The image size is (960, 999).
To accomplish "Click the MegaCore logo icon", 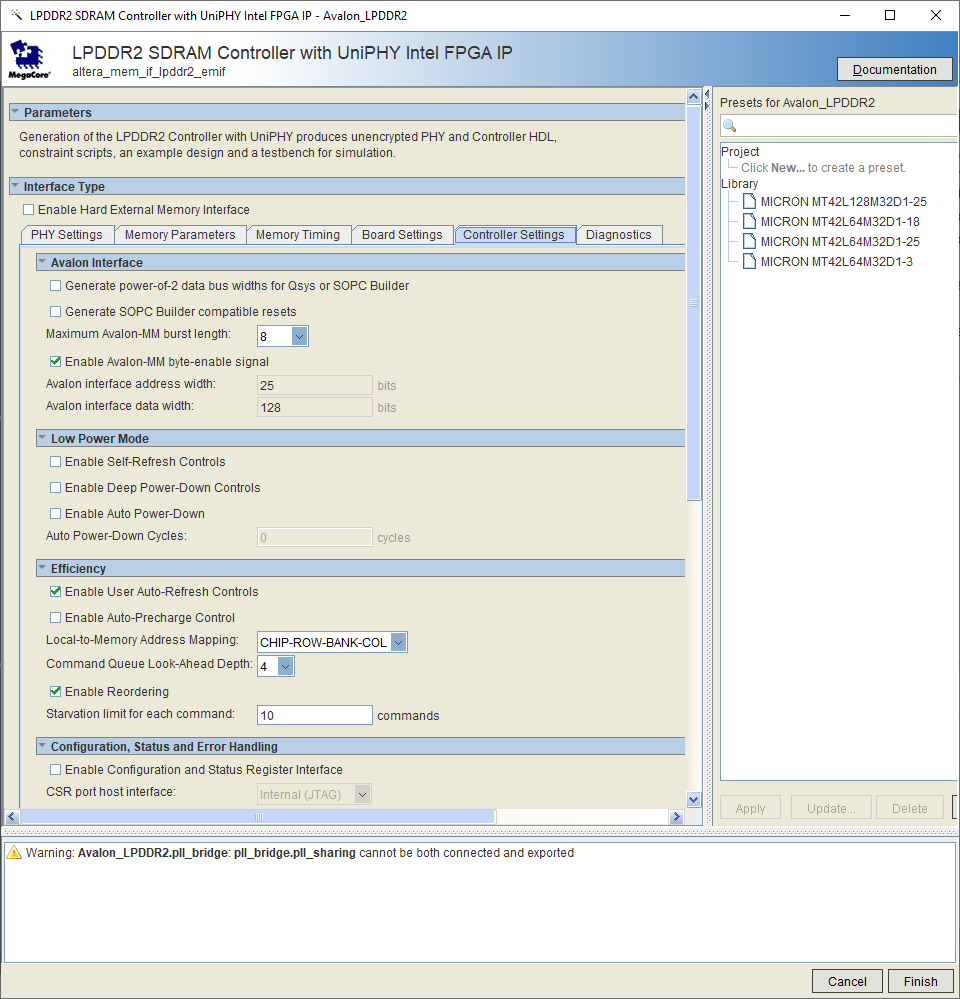I will [29, 59].
